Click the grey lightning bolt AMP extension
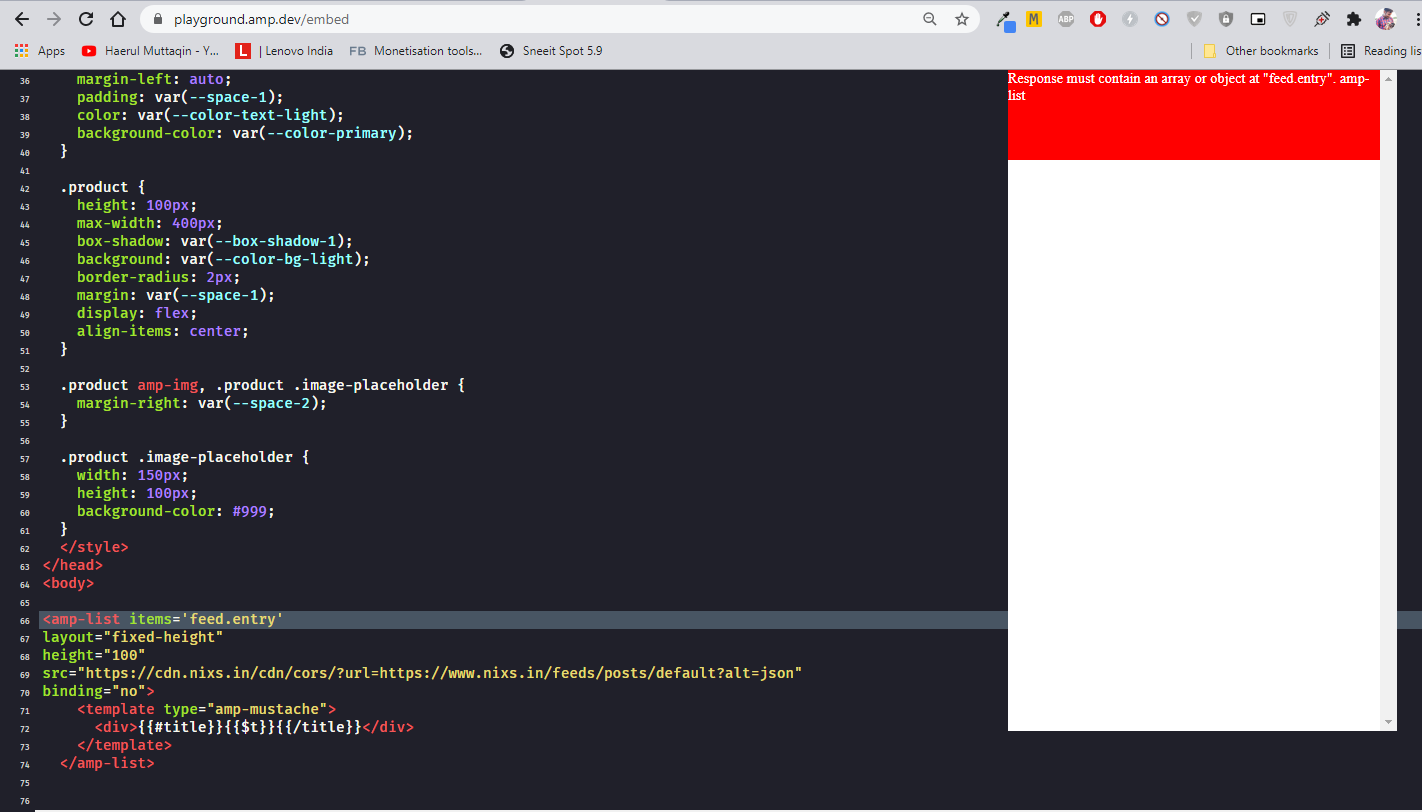The image size is (1422, 812). click(1130, 19)
